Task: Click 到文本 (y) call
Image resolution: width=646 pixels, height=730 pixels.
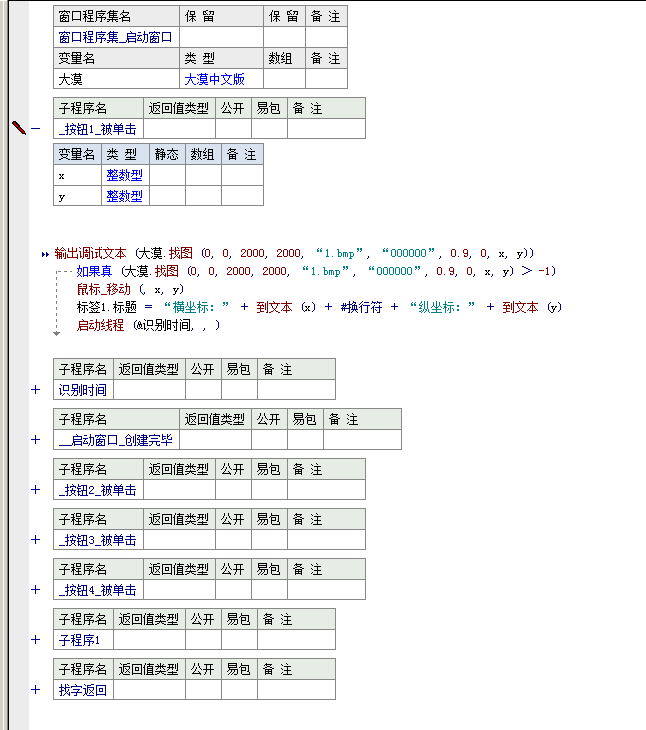Action: tap(532, 307)
